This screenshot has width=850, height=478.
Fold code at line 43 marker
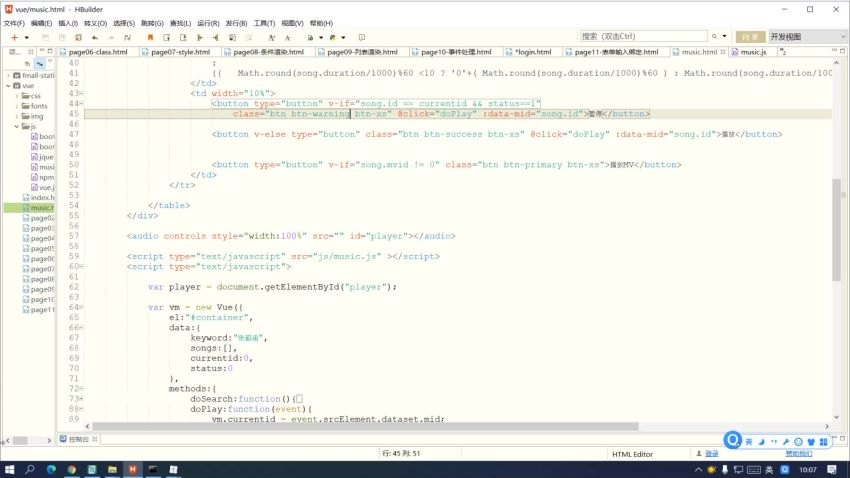tap(82, 93)
